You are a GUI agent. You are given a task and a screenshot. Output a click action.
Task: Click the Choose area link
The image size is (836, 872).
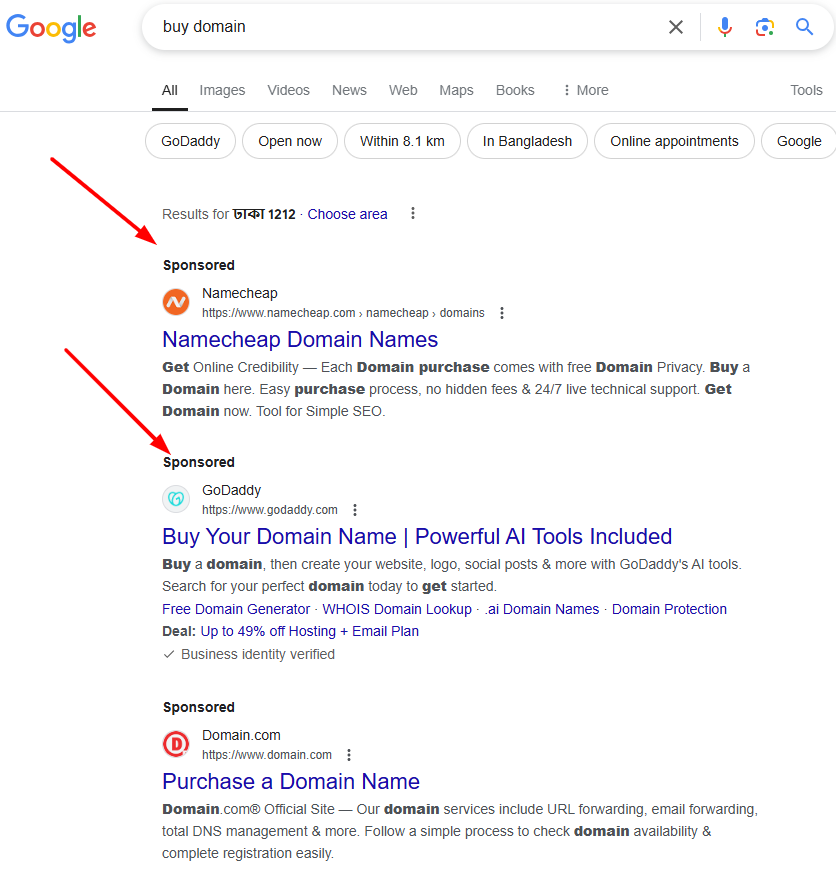(347, 214)
